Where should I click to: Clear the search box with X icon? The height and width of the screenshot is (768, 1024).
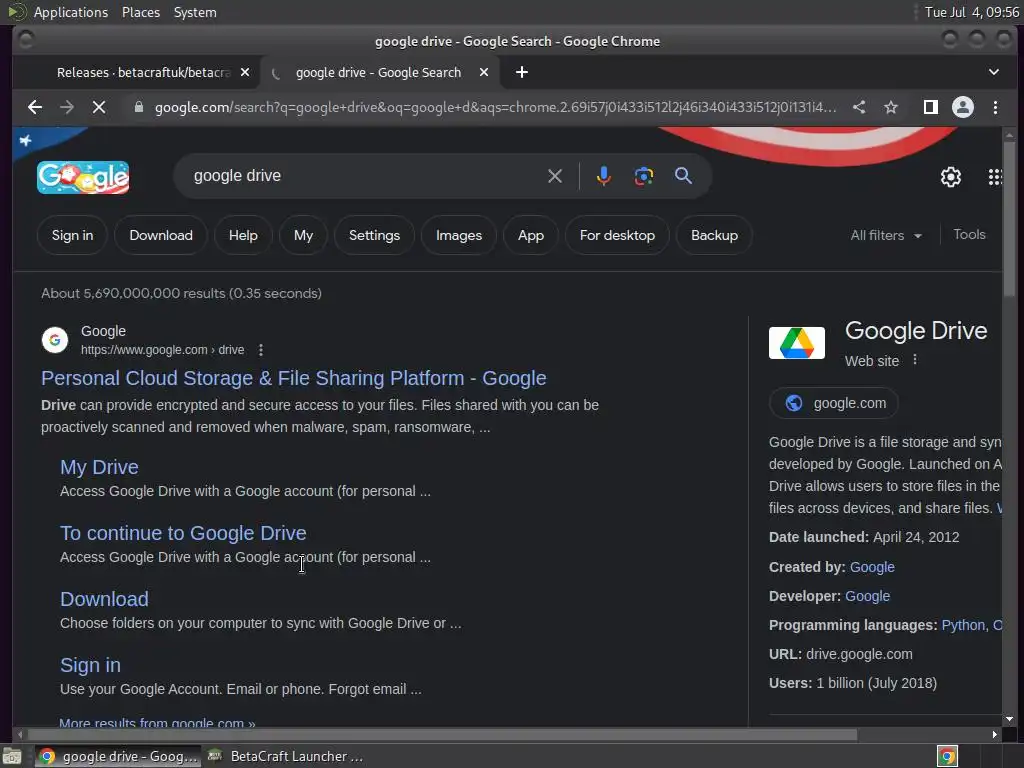554,176
